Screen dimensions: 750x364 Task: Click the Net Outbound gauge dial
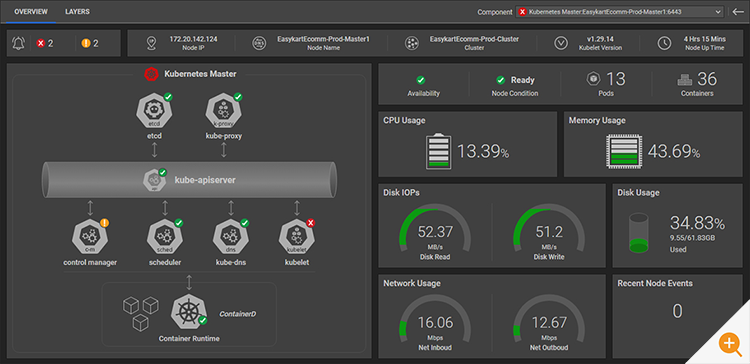click(x=549, y=318)
